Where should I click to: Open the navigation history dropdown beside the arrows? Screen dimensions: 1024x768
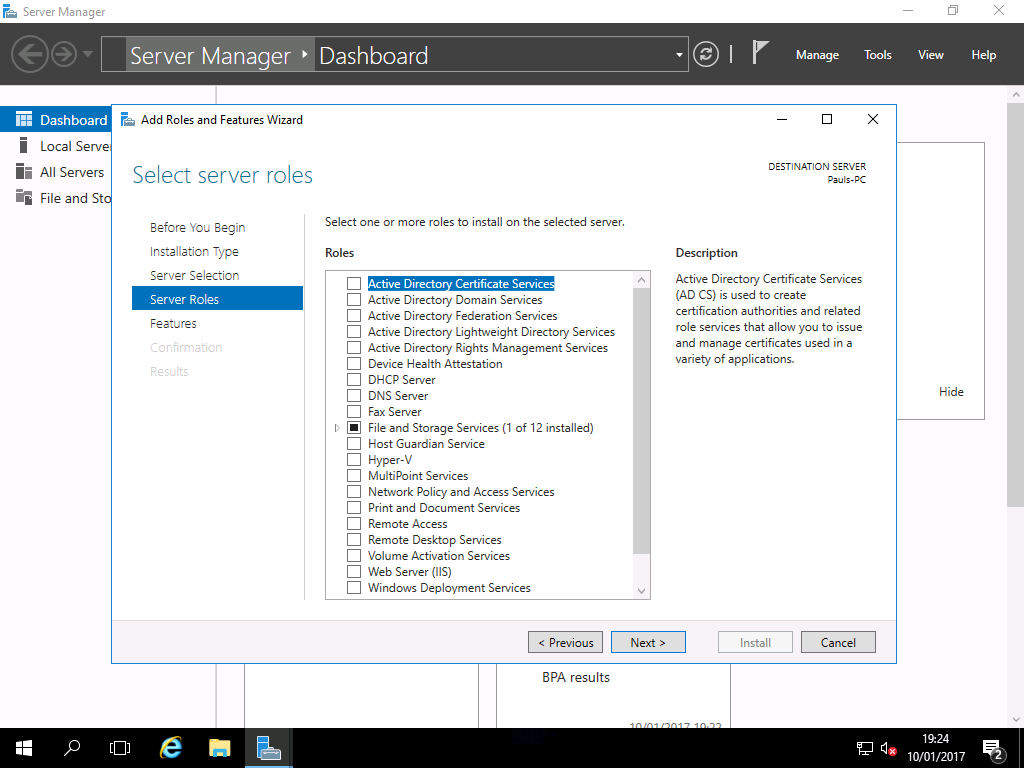(x=88, y=54)
